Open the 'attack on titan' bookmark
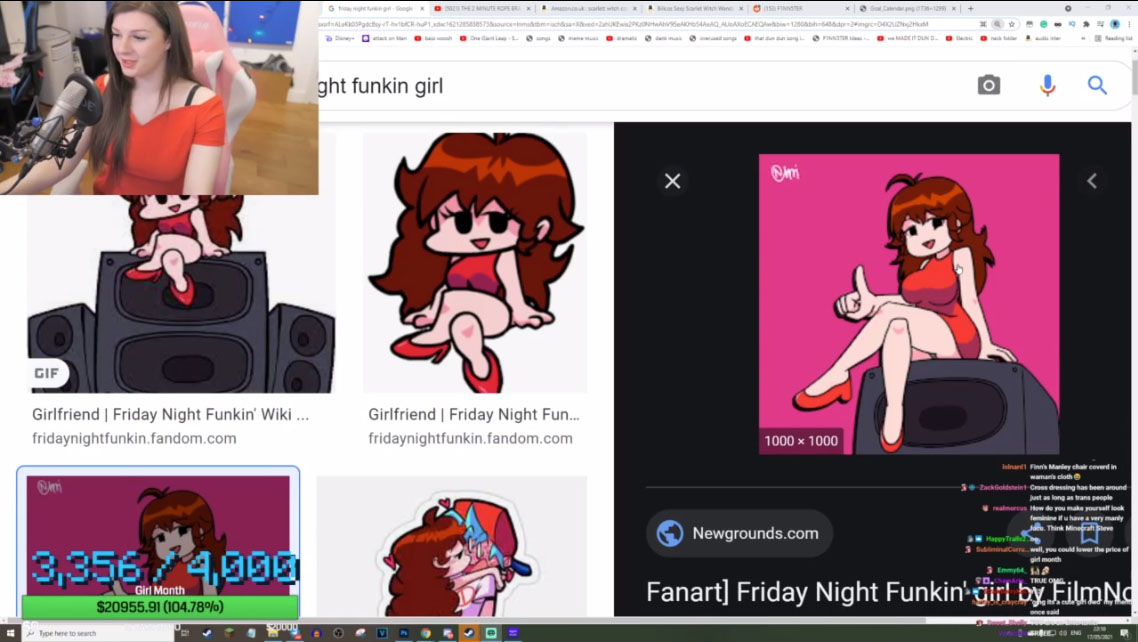 tap(384, 38)
